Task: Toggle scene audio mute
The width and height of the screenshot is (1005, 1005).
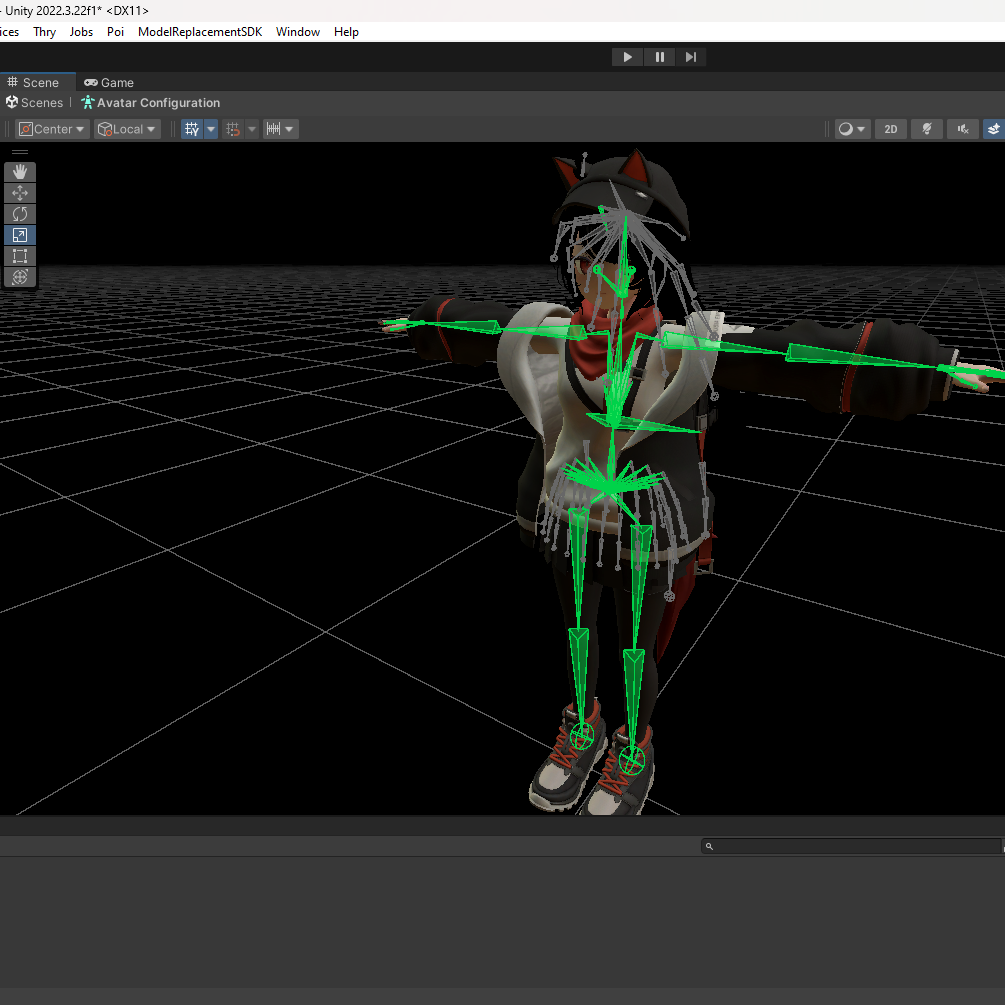Action: click(962, 129)
